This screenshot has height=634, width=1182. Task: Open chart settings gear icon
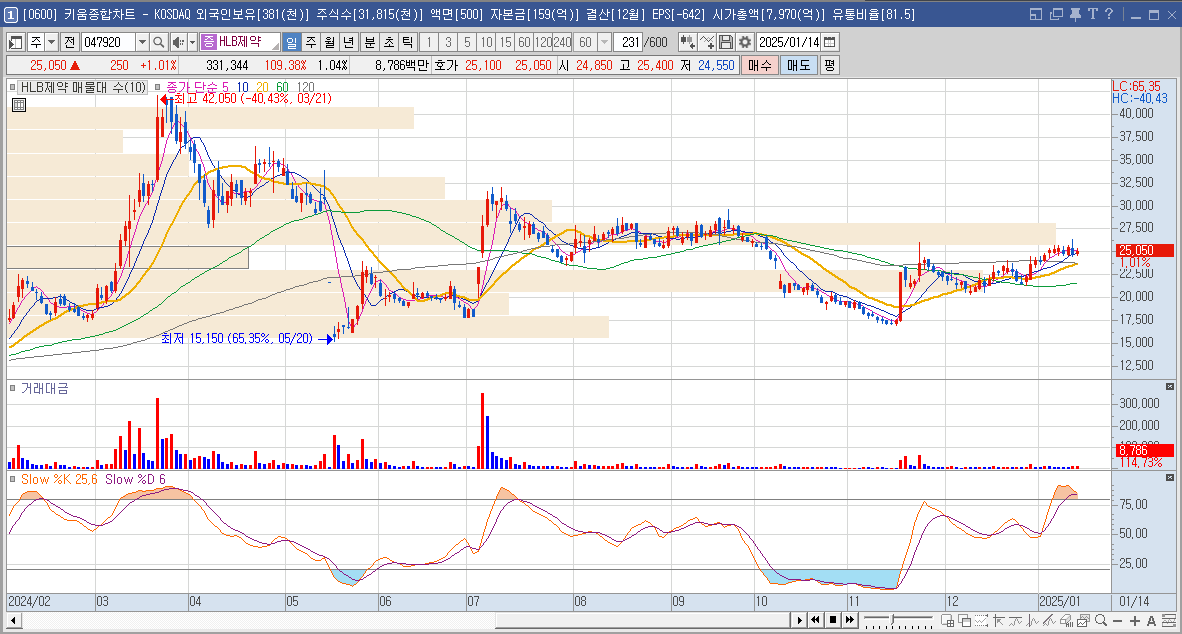[745, 42]
